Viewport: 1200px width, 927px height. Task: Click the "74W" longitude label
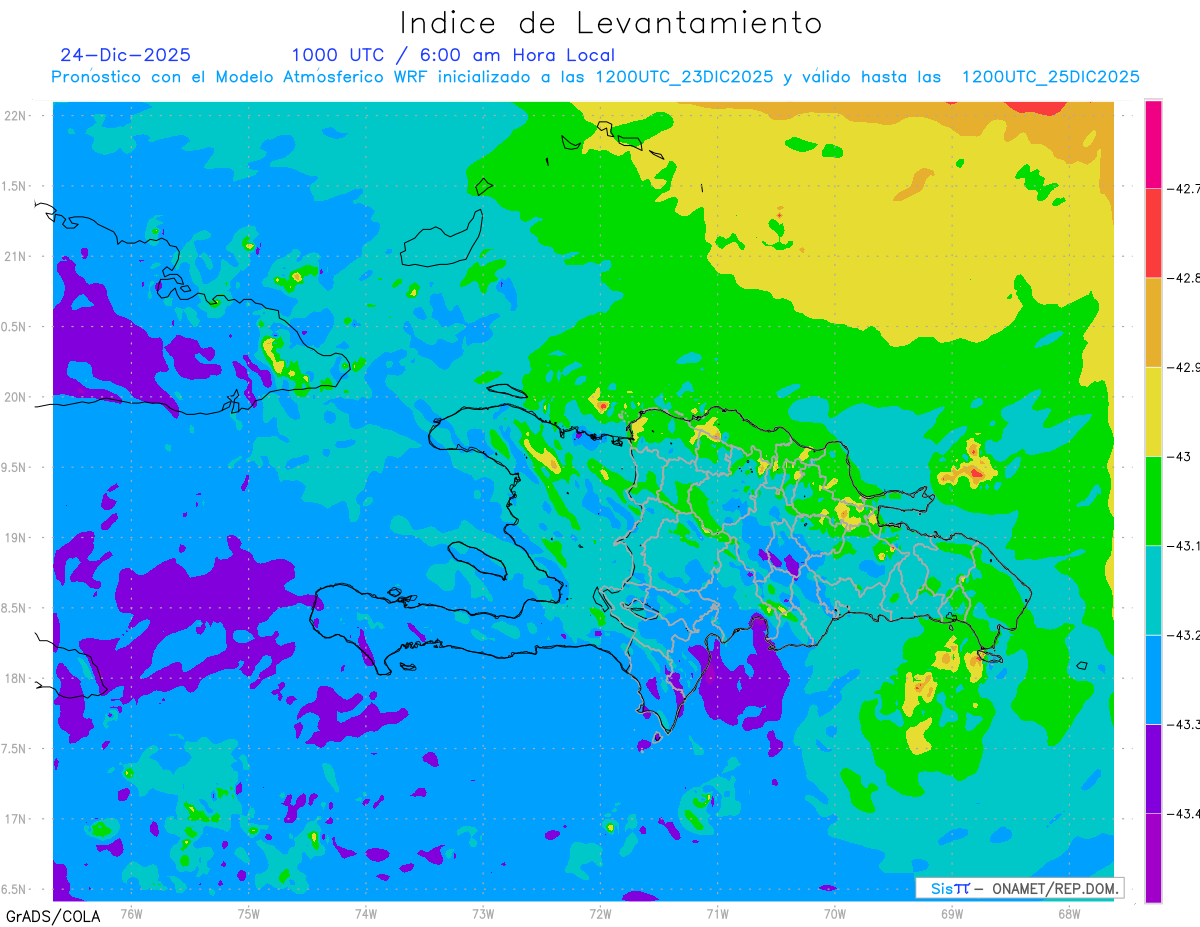point(366,913)
